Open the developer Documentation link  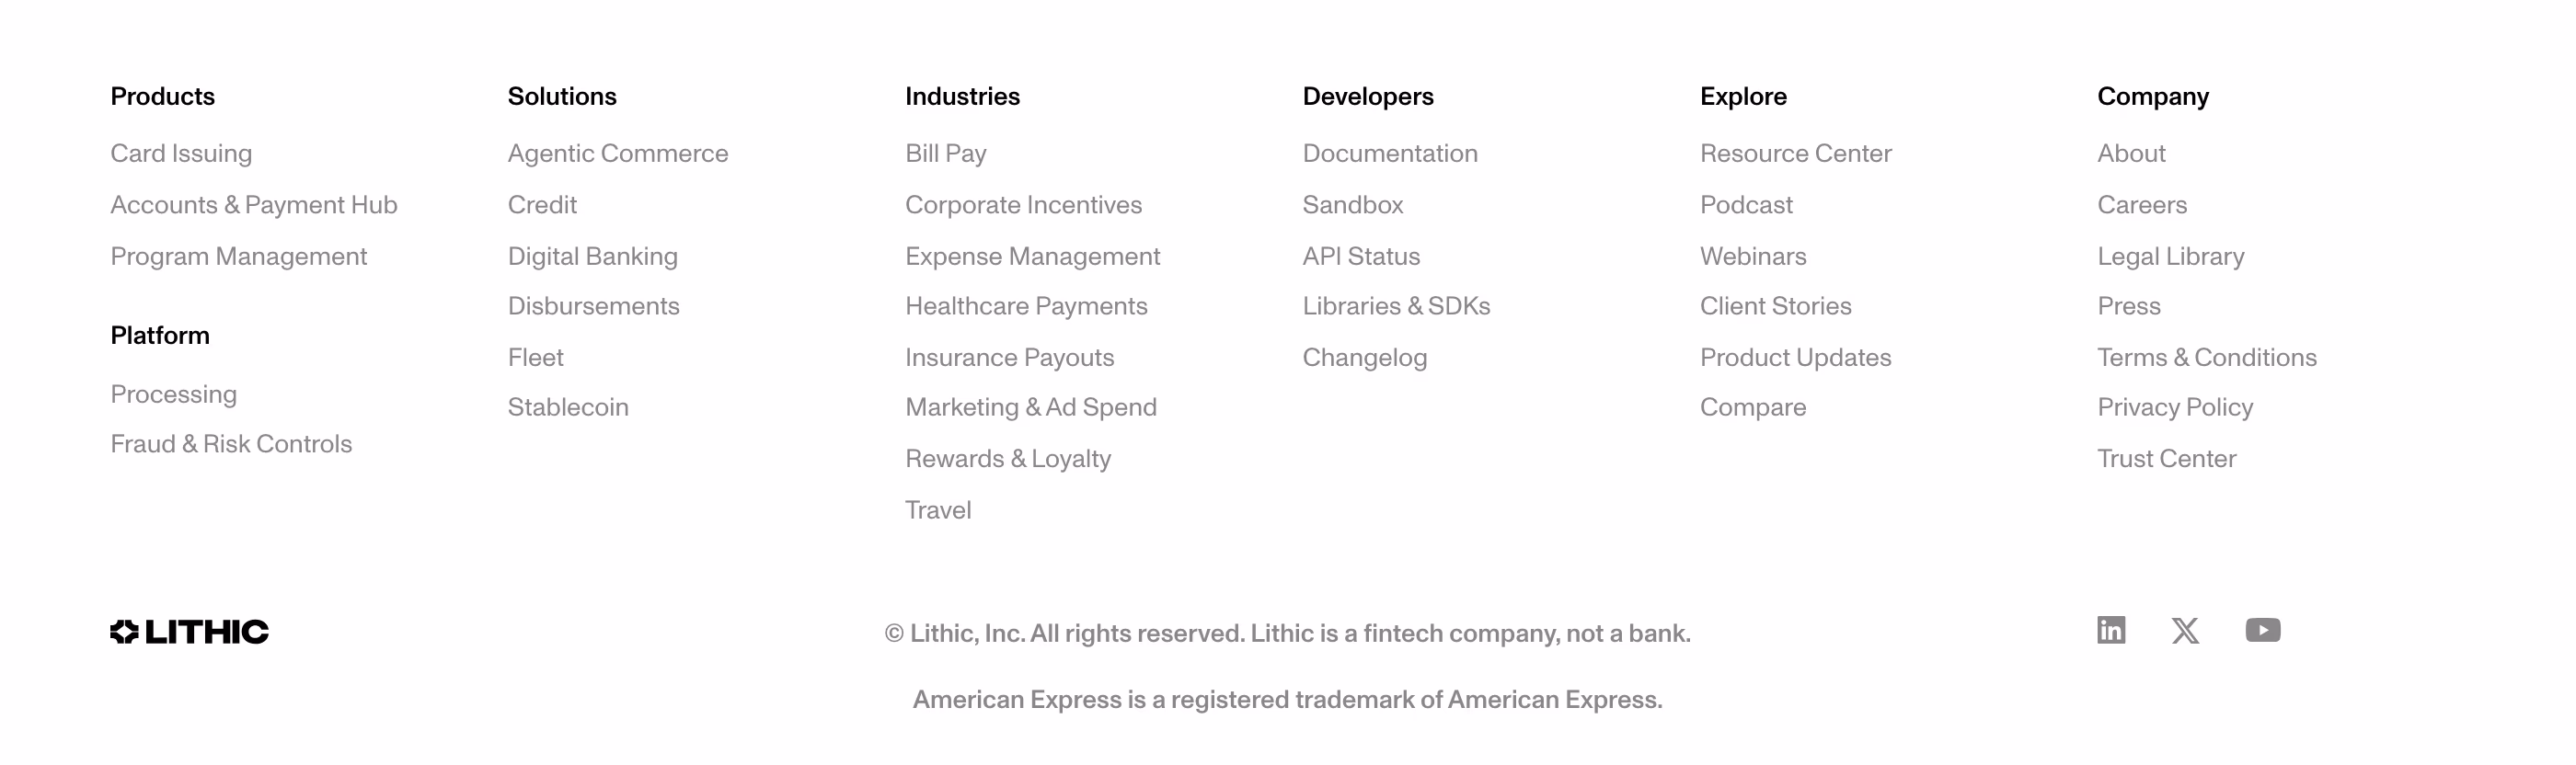tap(1390, 153)
